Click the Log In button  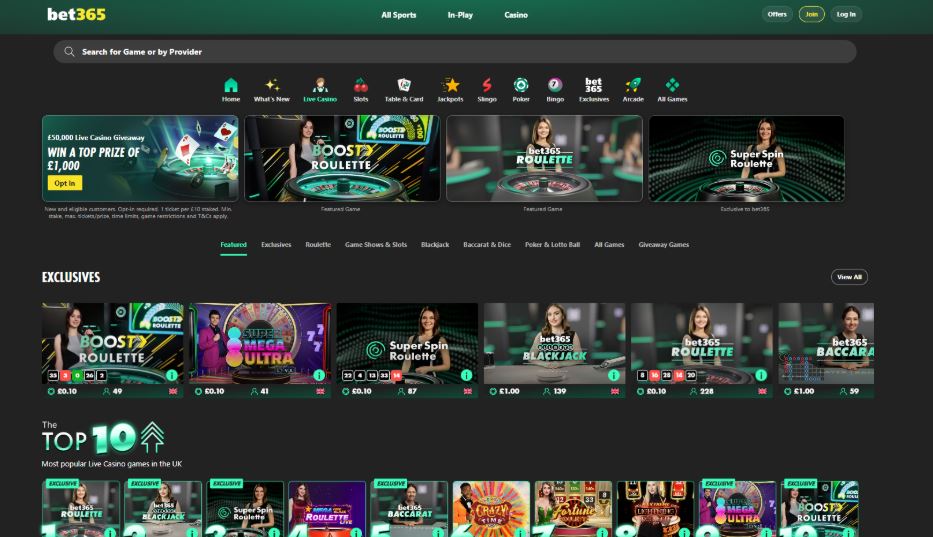(846, 14)
